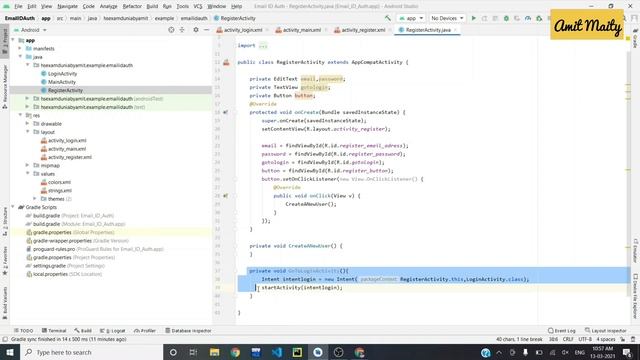Open the Event Log

point(562,331)
